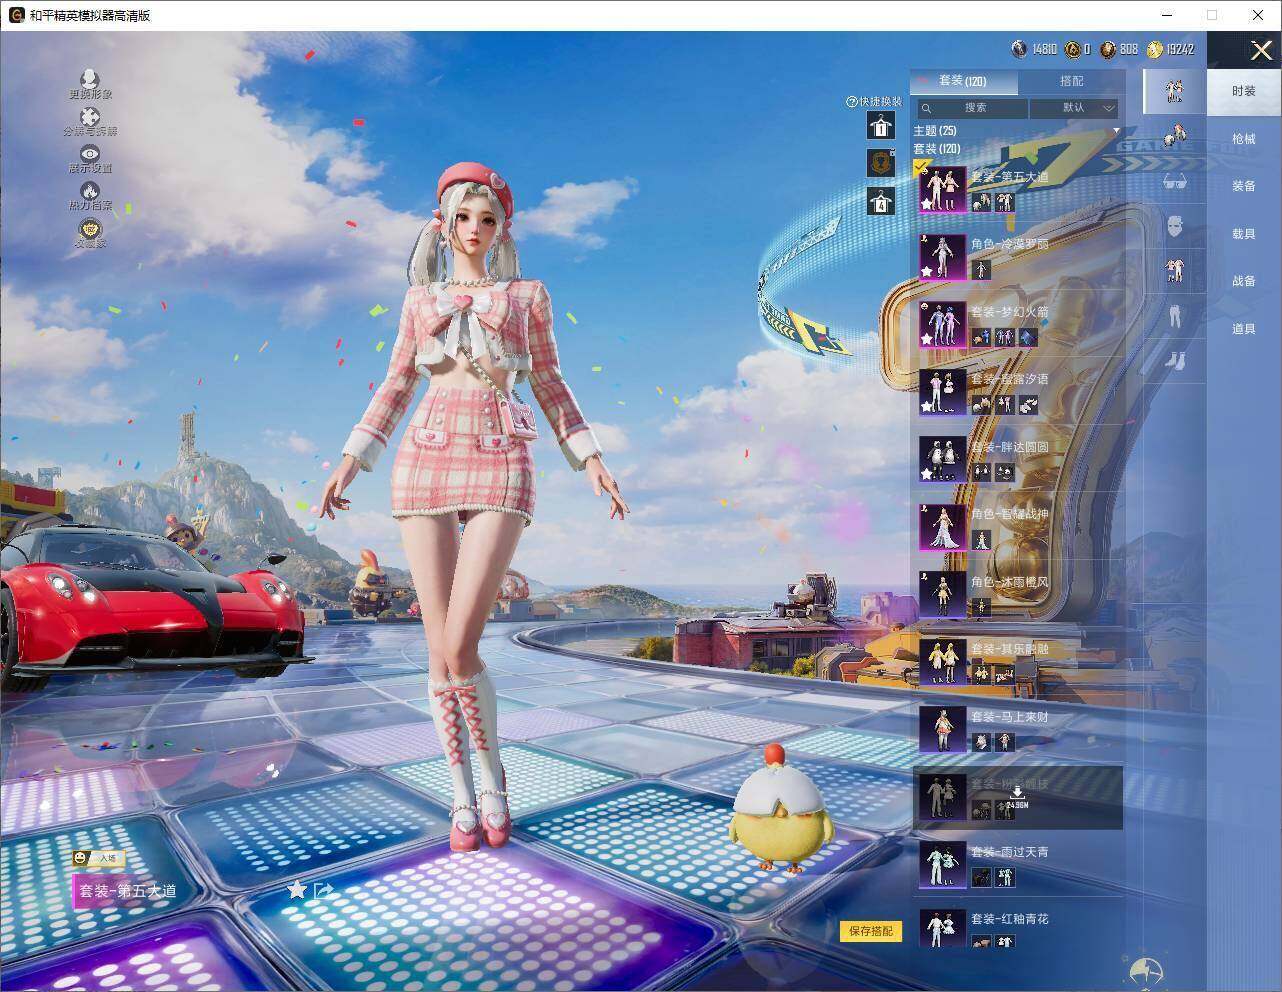This screenshot has height=992, width=1282.
Task: Open the 搭配 tab
Action: click(1070, 81)
